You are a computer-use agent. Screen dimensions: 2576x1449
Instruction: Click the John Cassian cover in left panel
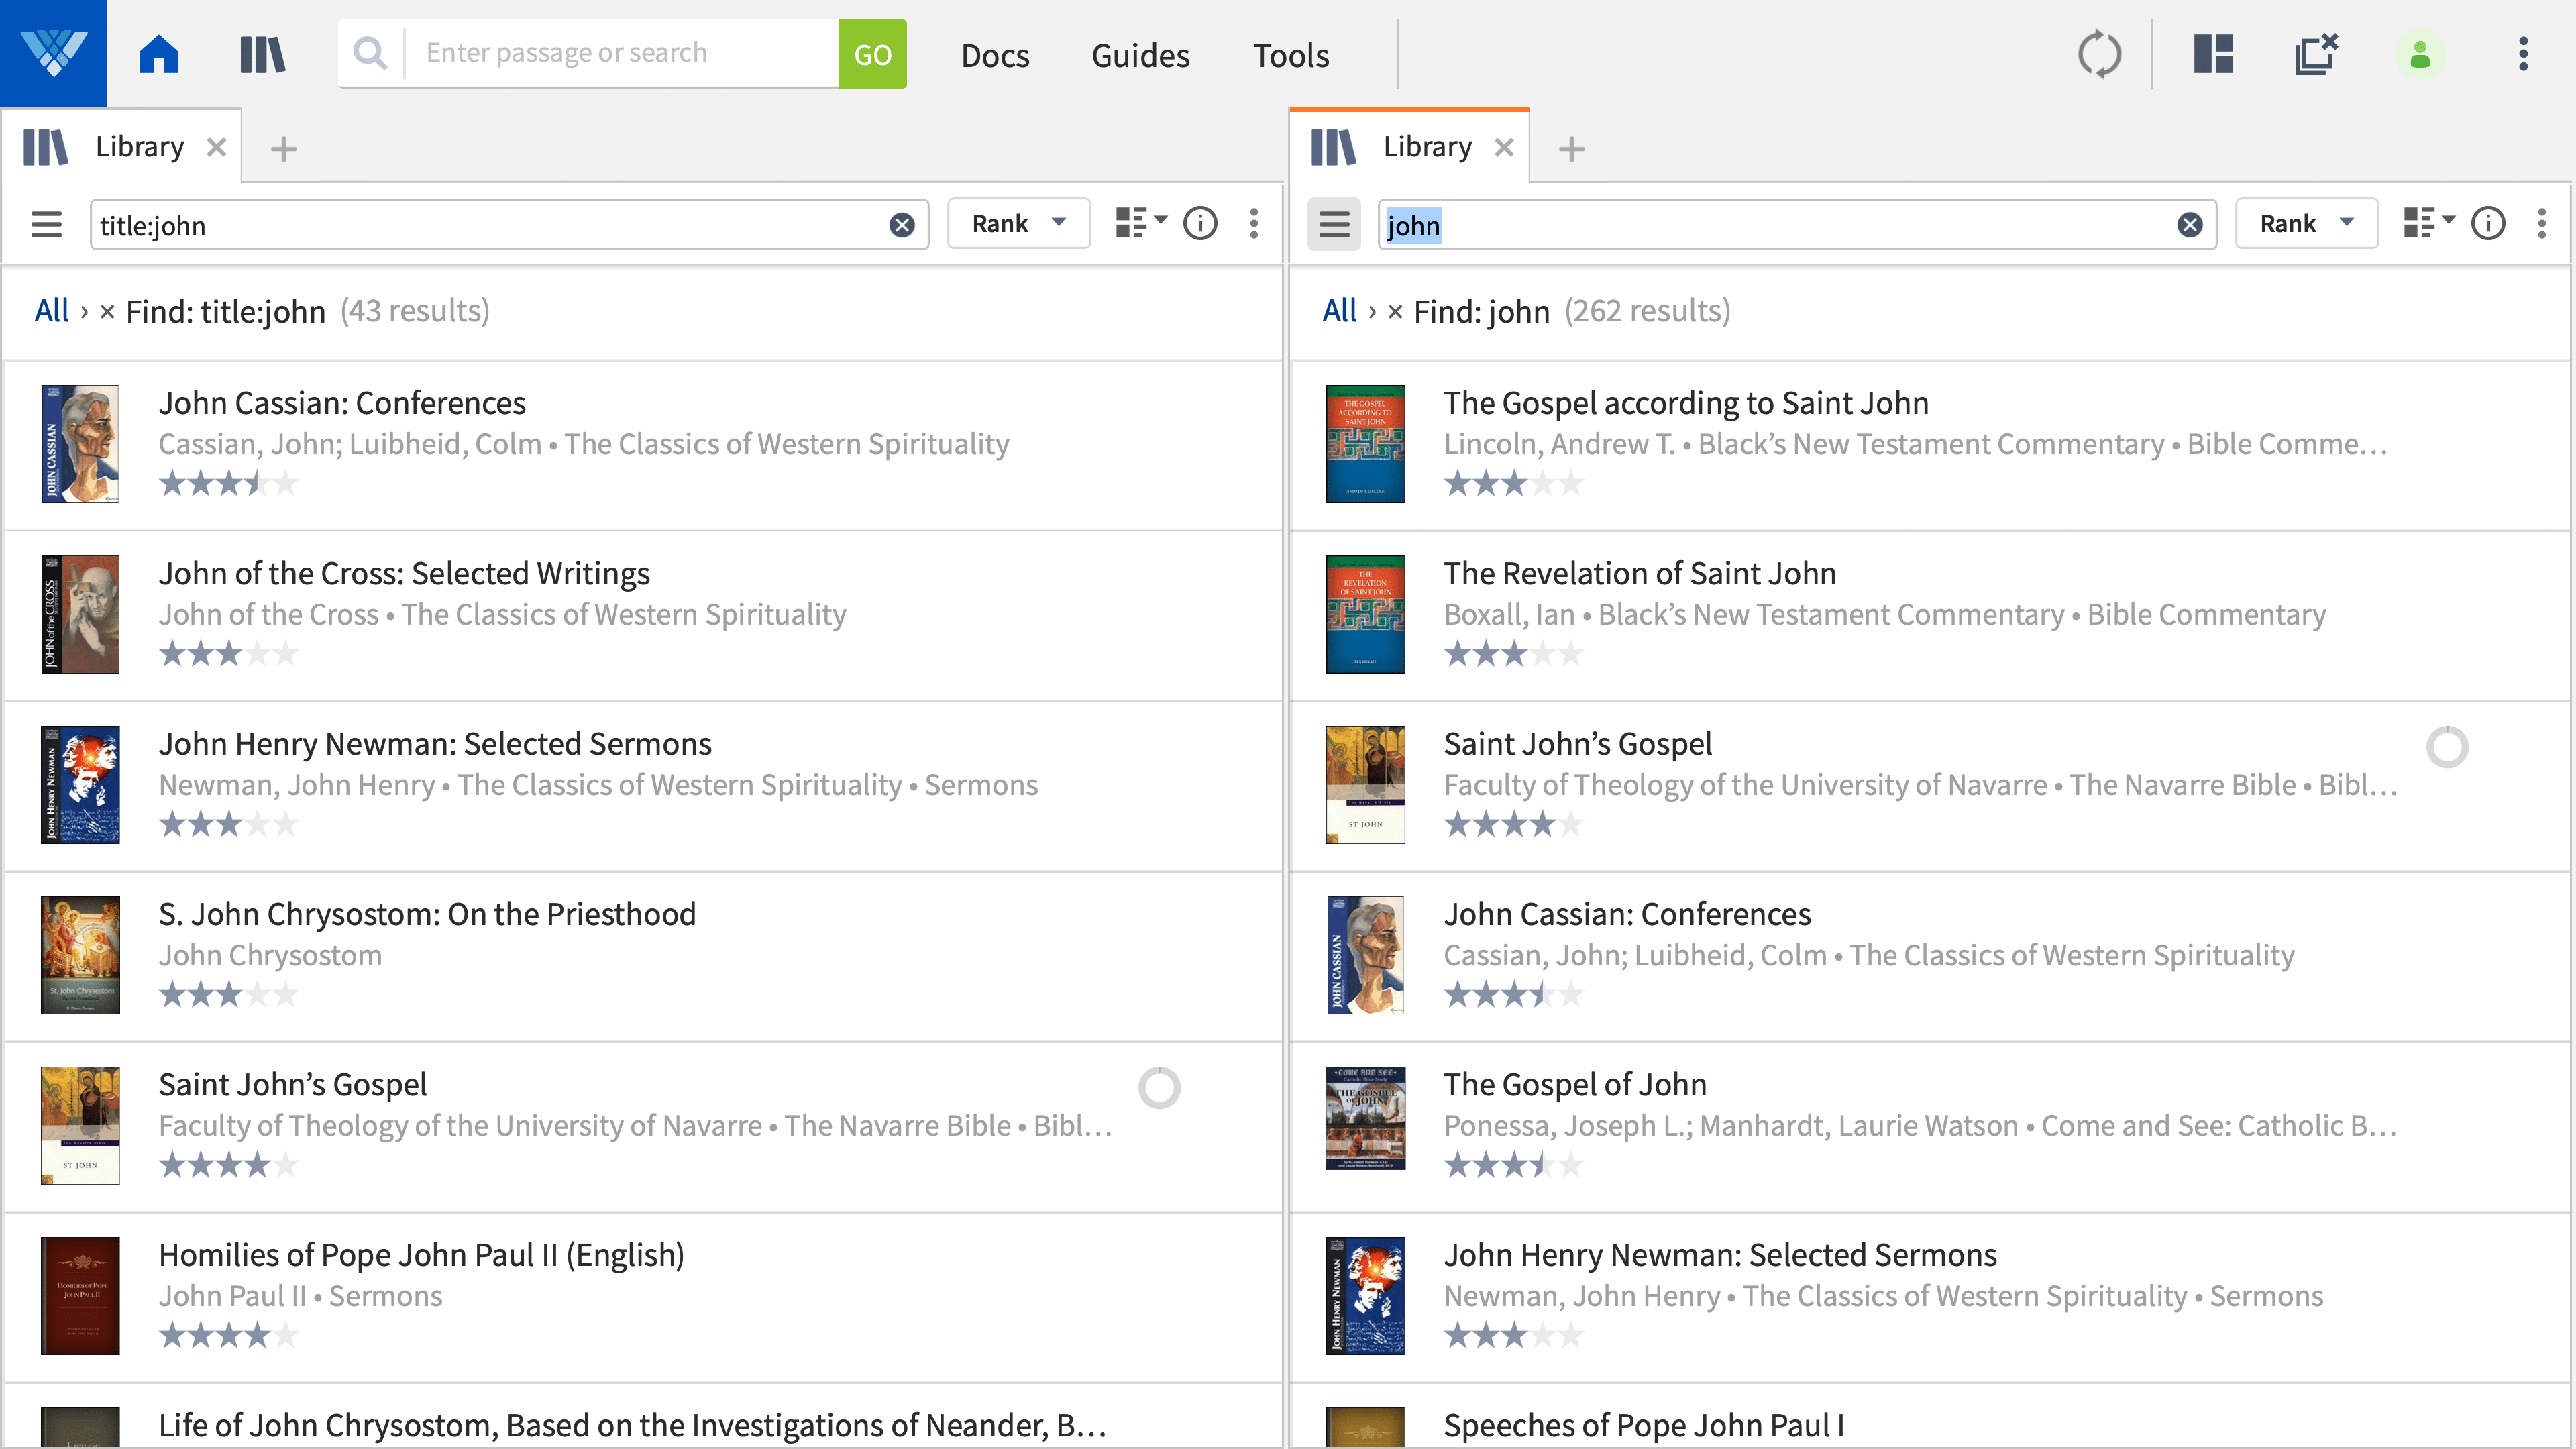pos(80,444)
